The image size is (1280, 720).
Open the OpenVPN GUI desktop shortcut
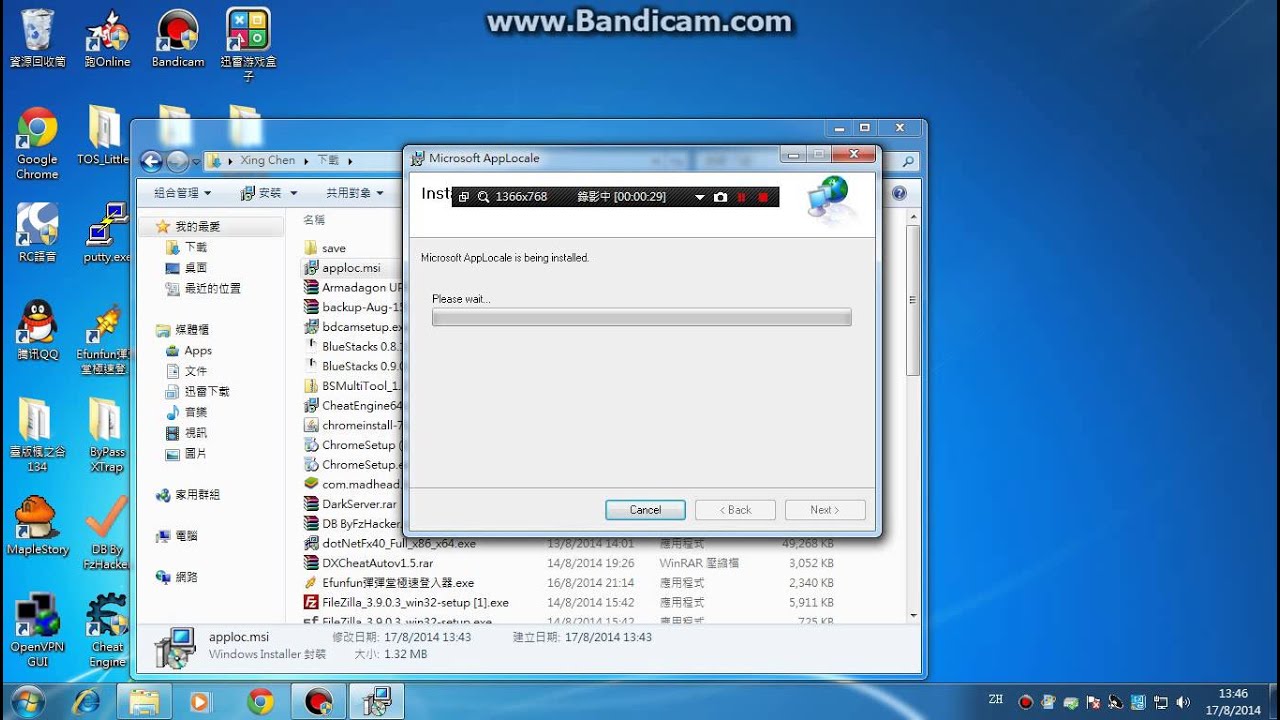(37, 630)
